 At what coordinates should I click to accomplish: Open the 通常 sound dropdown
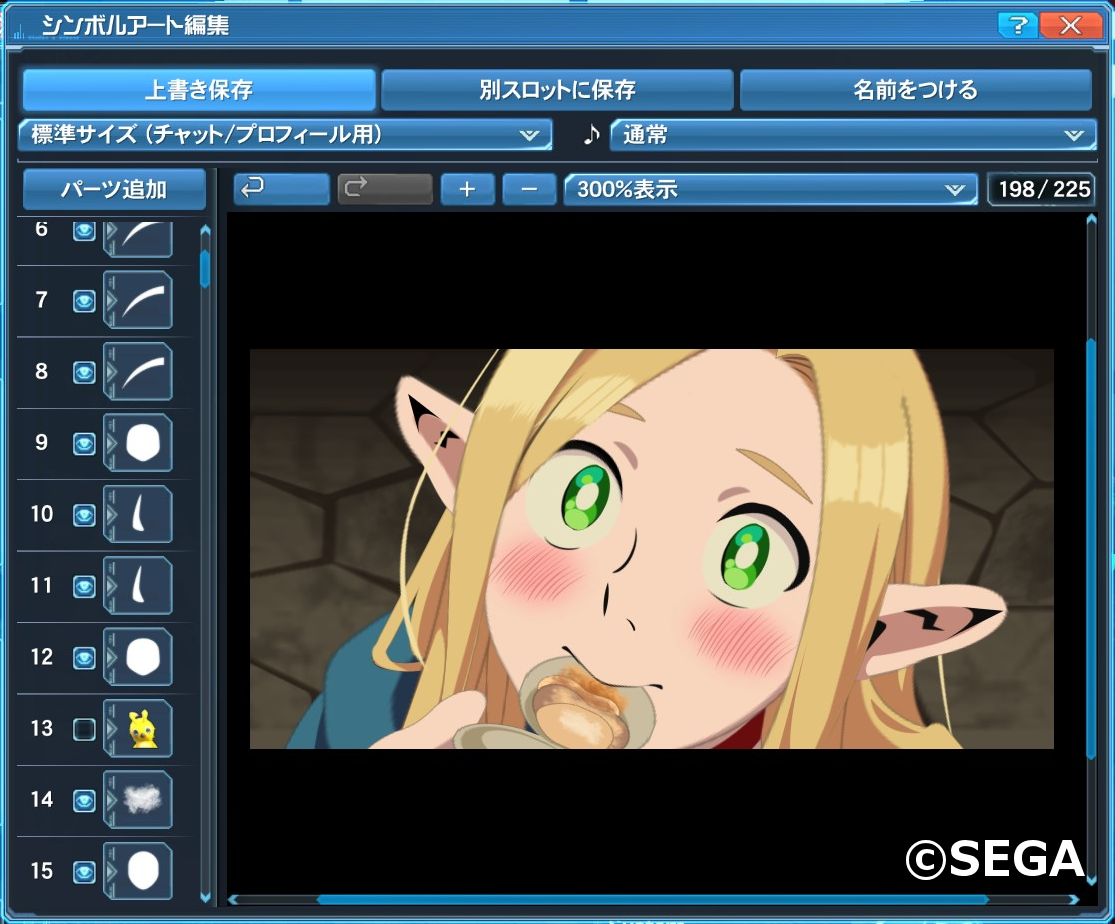pos(853,134)
